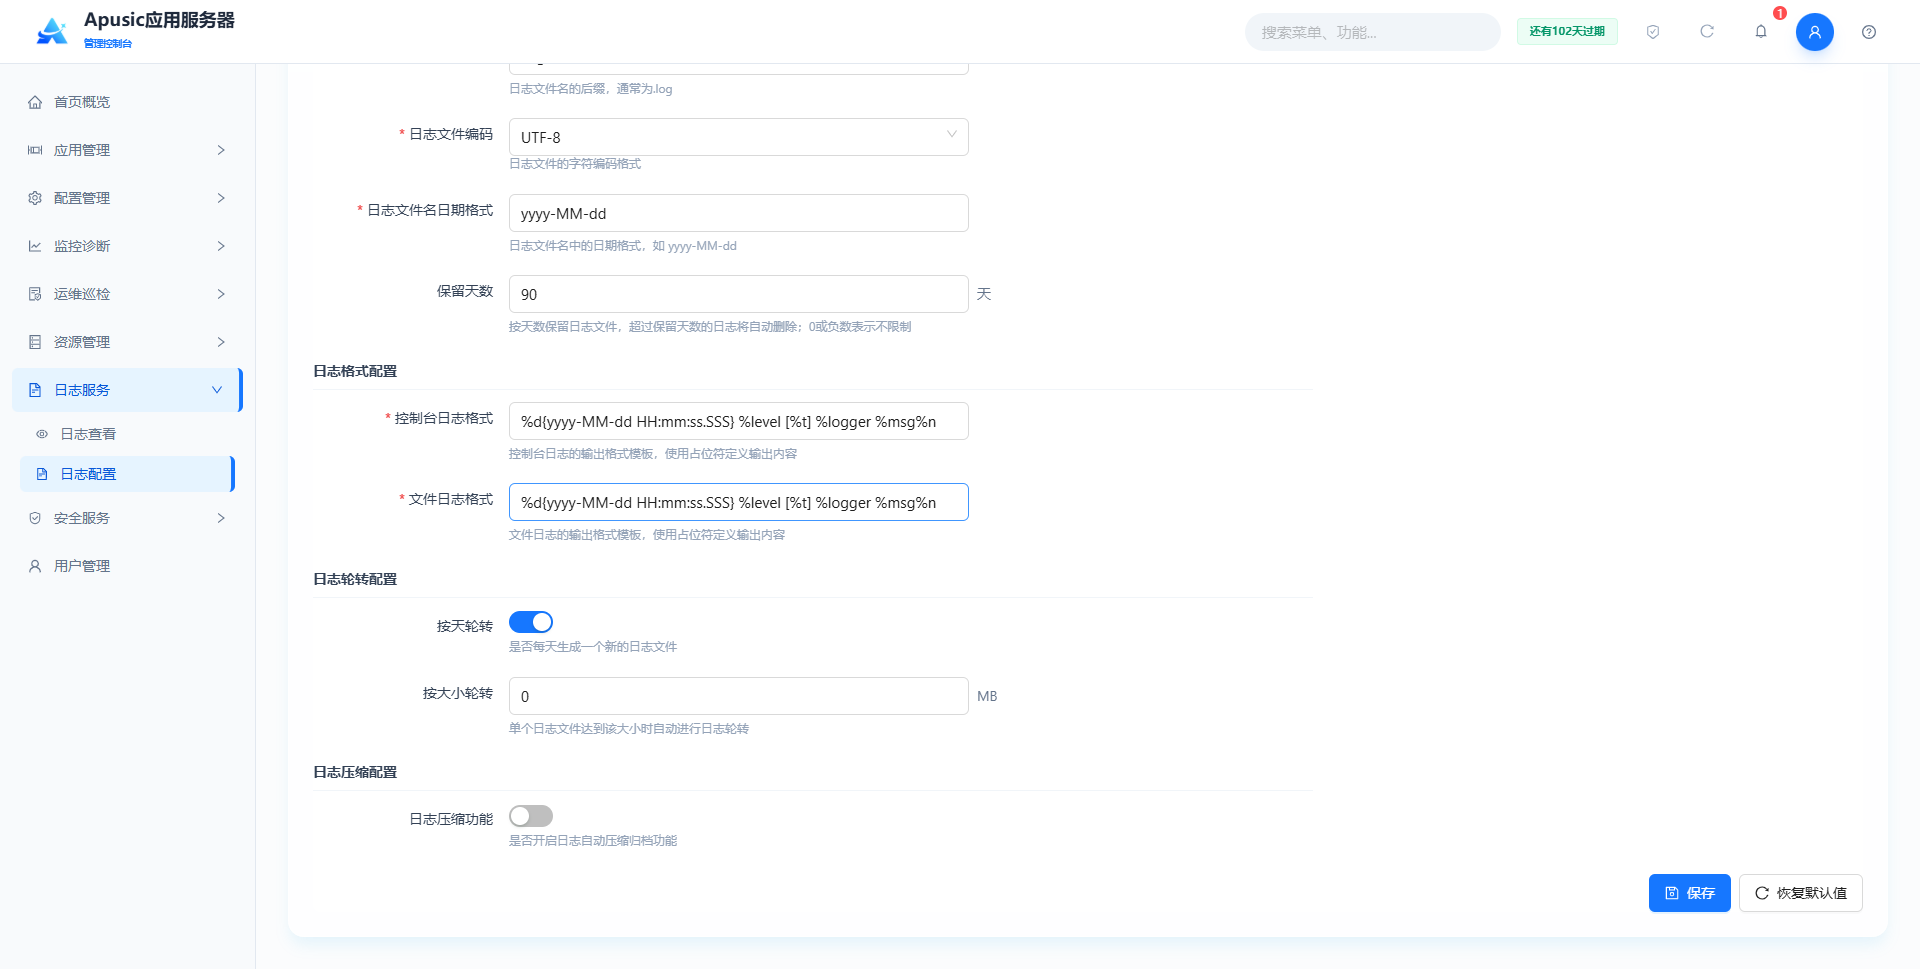The height and width of the screenshot is (969, 1920).
Task: Click the 运维巡检 sidebar icon
Action: point(35,294)
